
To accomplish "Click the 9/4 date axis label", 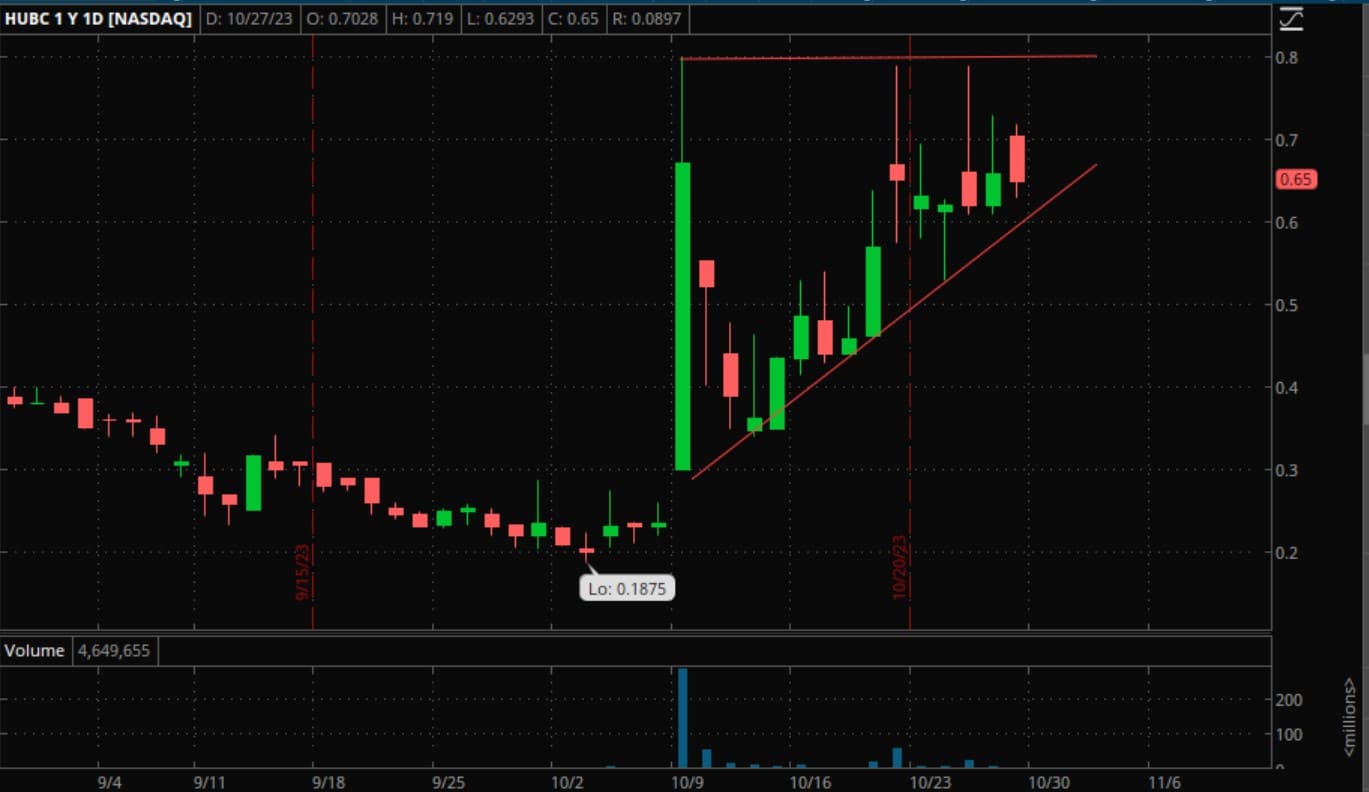I will (x=110, y=782).
